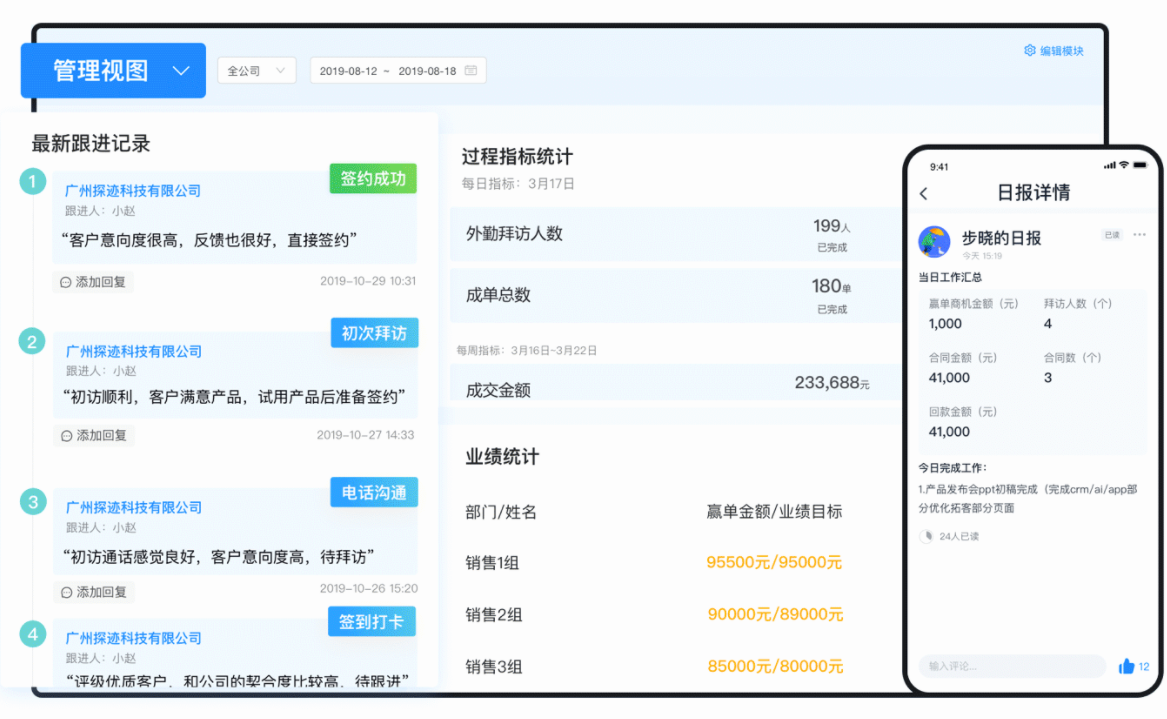Expand the 管理视图 view dropdown

181,71
